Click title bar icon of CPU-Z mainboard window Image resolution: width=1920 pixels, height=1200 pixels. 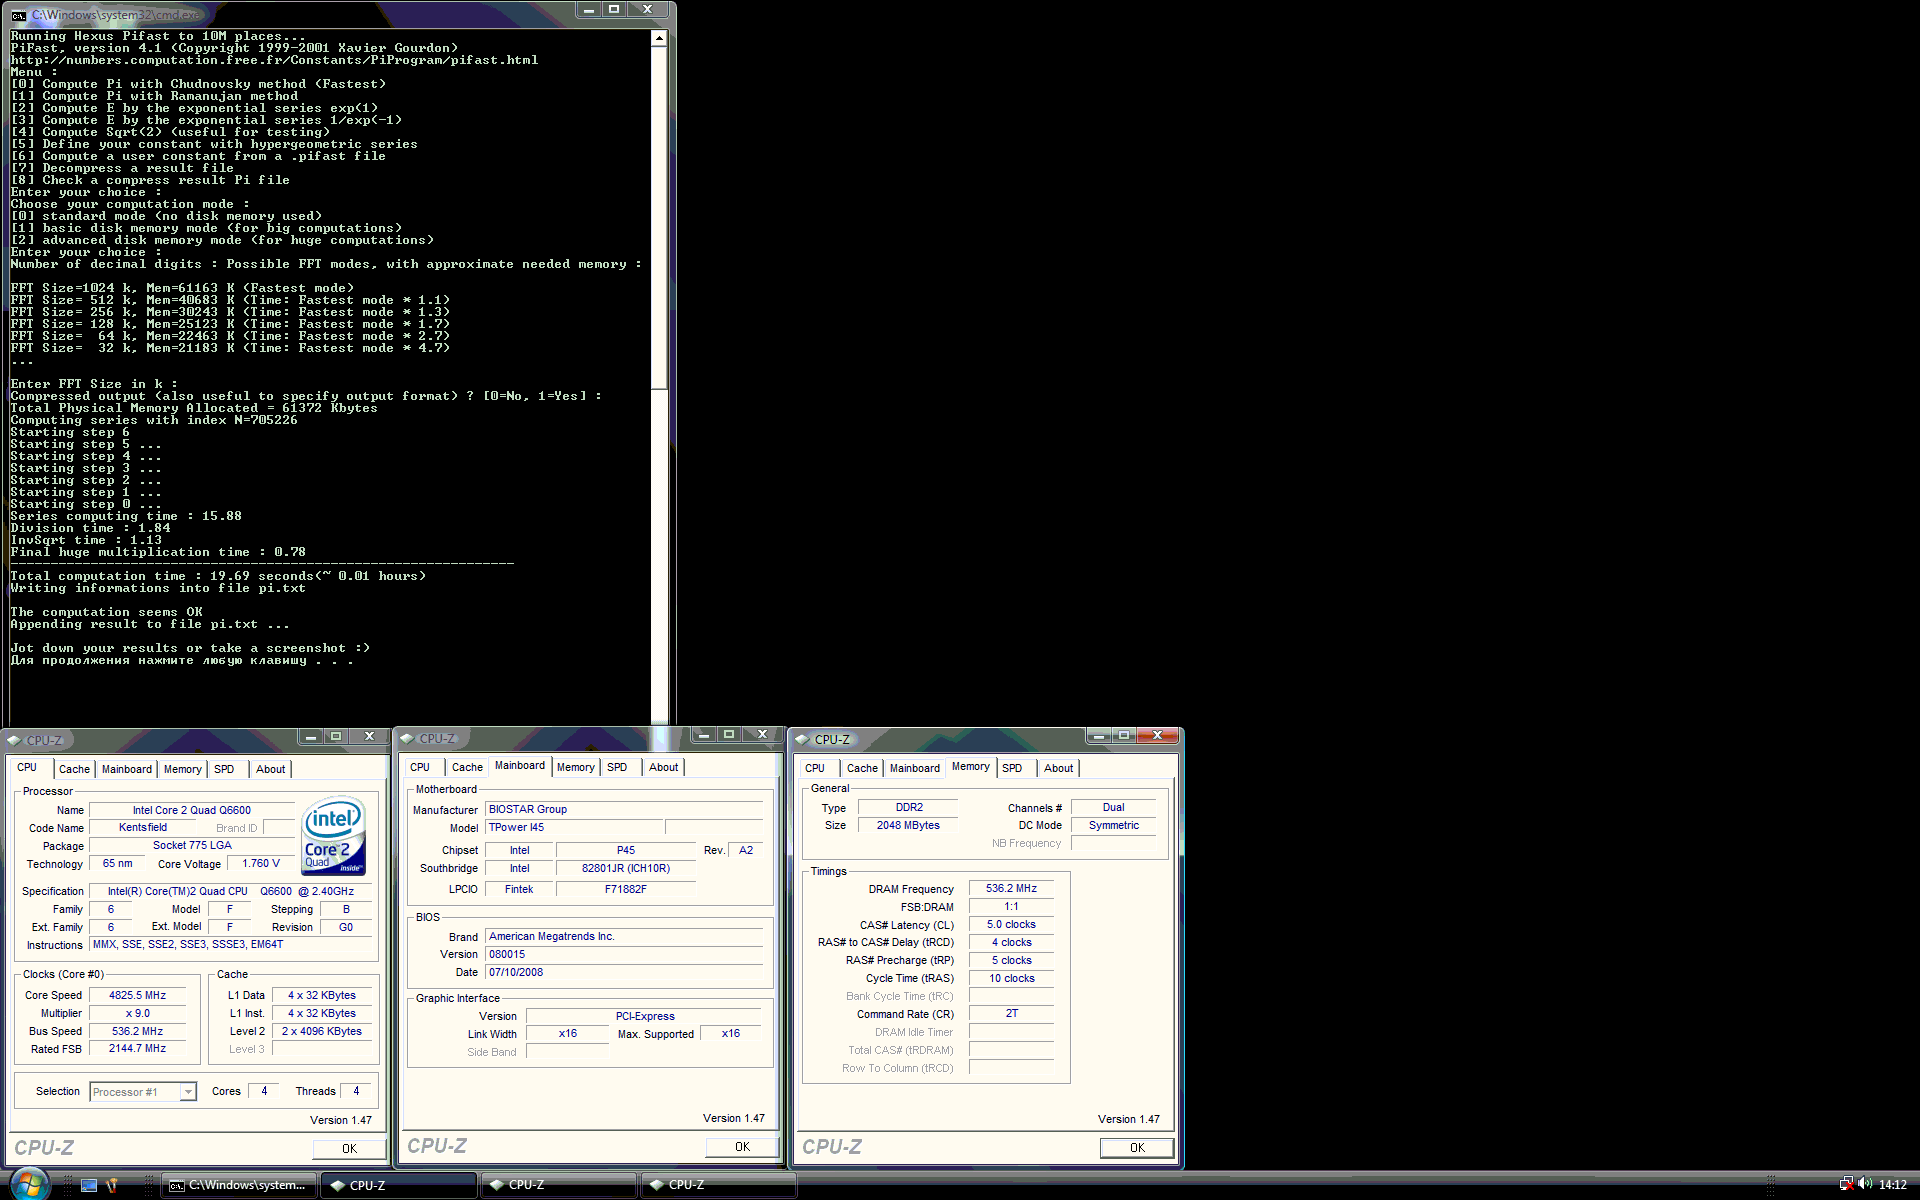(x=407, y=739)
